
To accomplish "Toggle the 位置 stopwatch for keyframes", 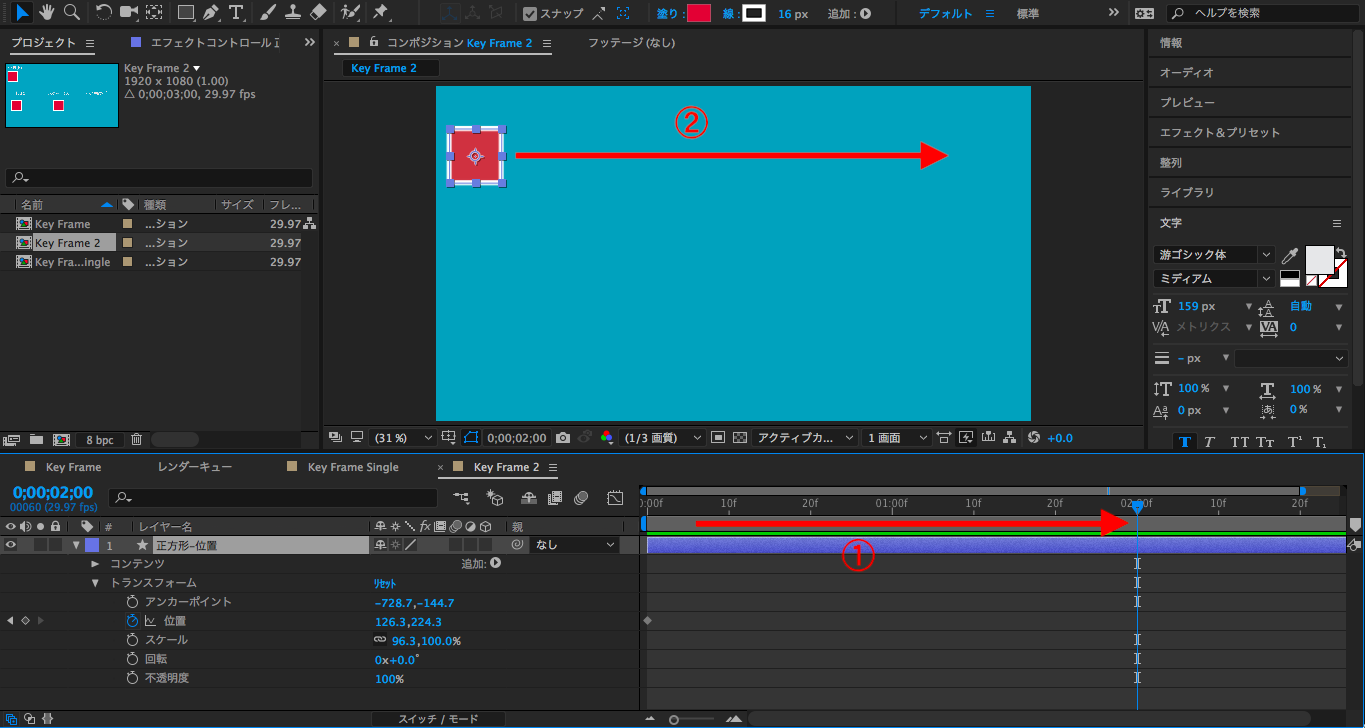I will (x=132, y=621).
